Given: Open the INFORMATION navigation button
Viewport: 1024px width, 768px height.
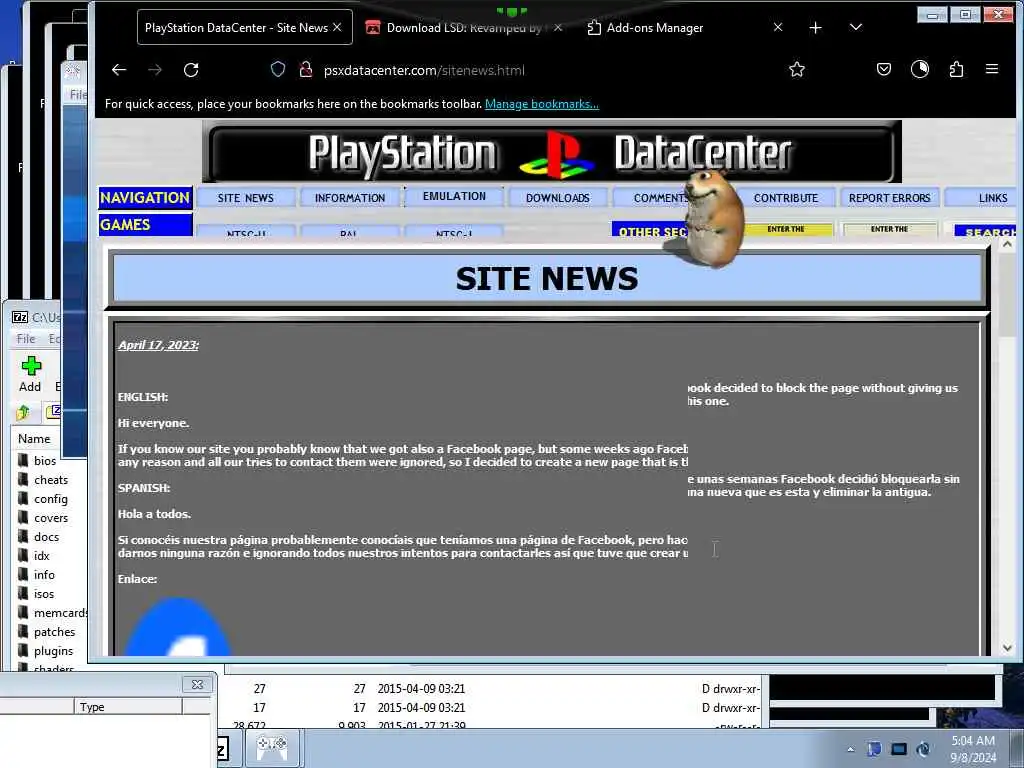Looking at the screenshot, I should click(x=349, y=198).
